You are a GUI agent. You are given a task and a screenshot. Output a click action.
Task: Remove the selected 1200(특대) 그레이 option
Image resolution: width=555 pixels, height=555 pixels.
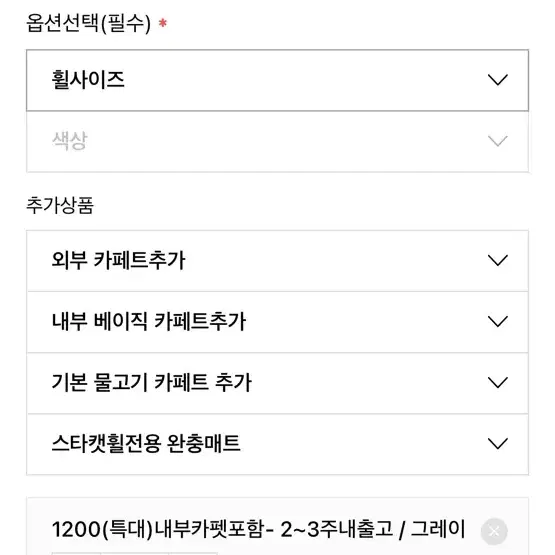click(494, 531)
